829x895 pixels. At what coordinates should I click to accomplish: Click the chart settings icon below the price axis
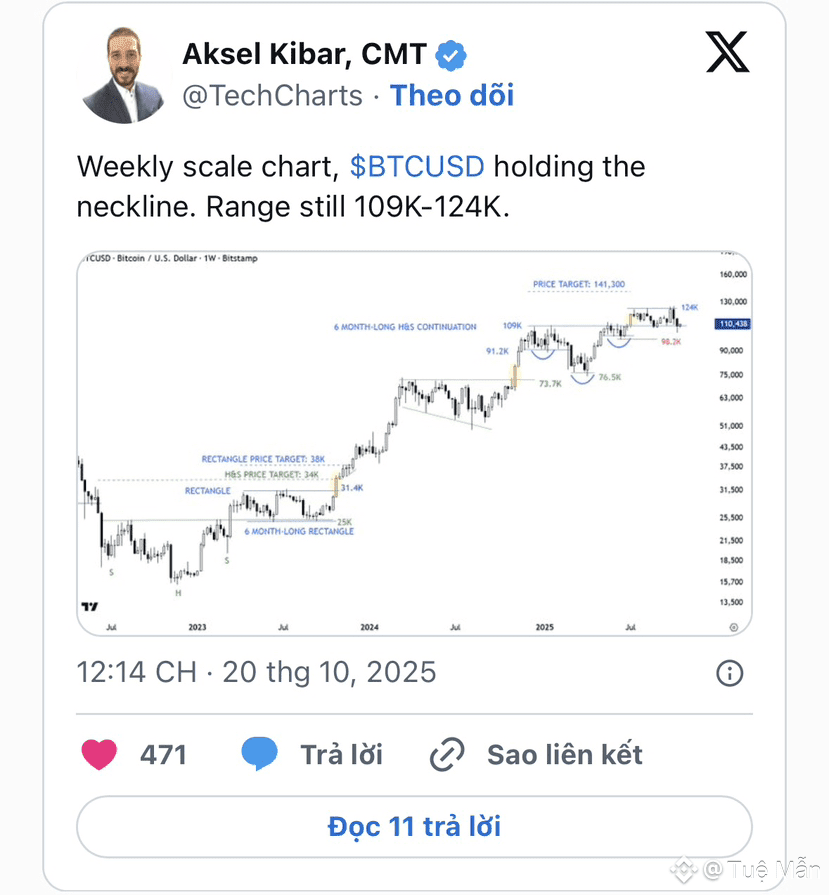(733, 626)
